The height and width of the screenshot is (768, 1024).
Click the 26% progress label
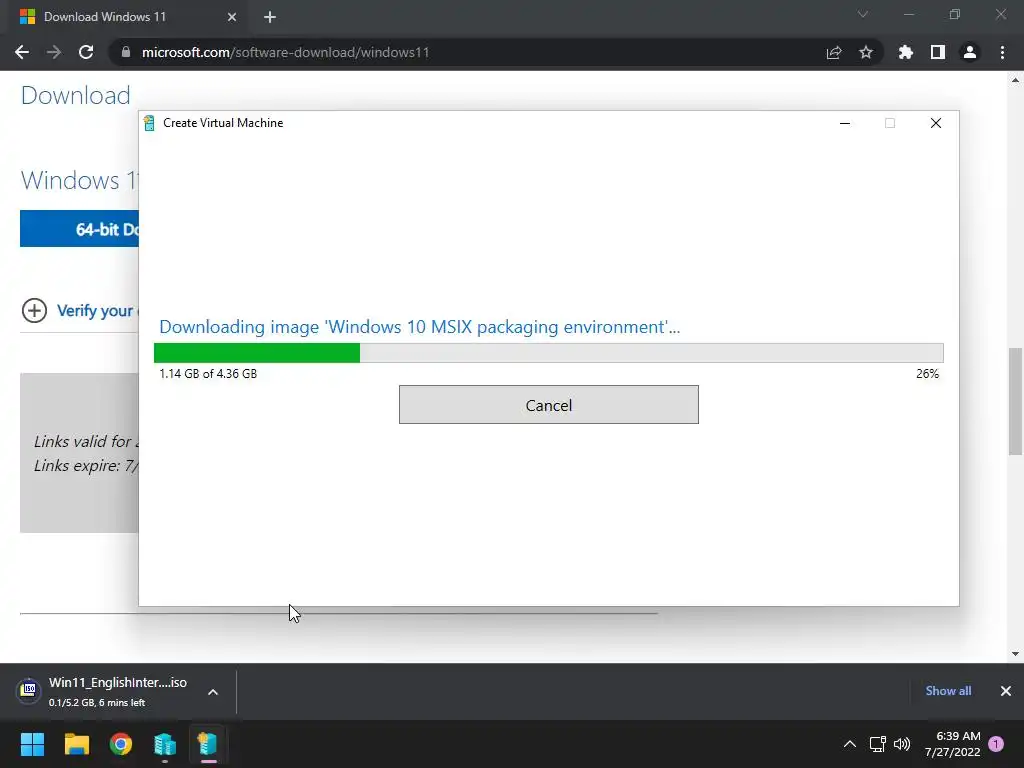[927, 374]
